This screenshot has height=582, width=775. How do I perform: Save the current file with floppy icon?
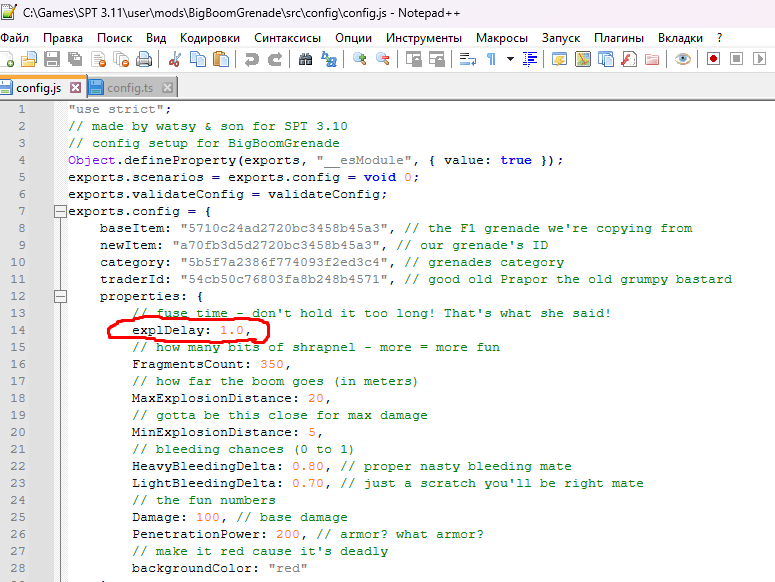pos(51,59)
